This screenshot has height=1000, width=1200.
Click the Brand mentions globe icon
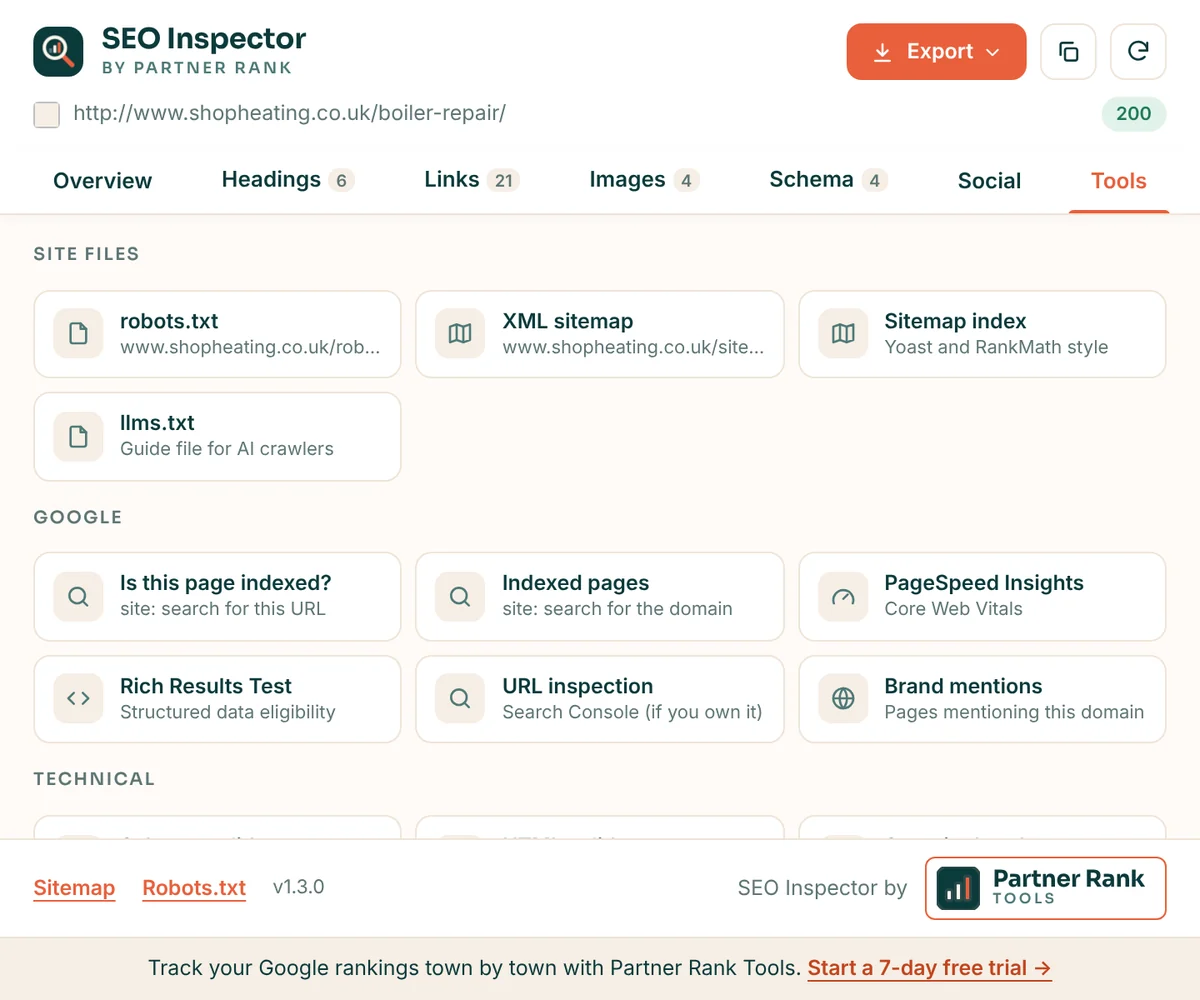click(843, 699)
